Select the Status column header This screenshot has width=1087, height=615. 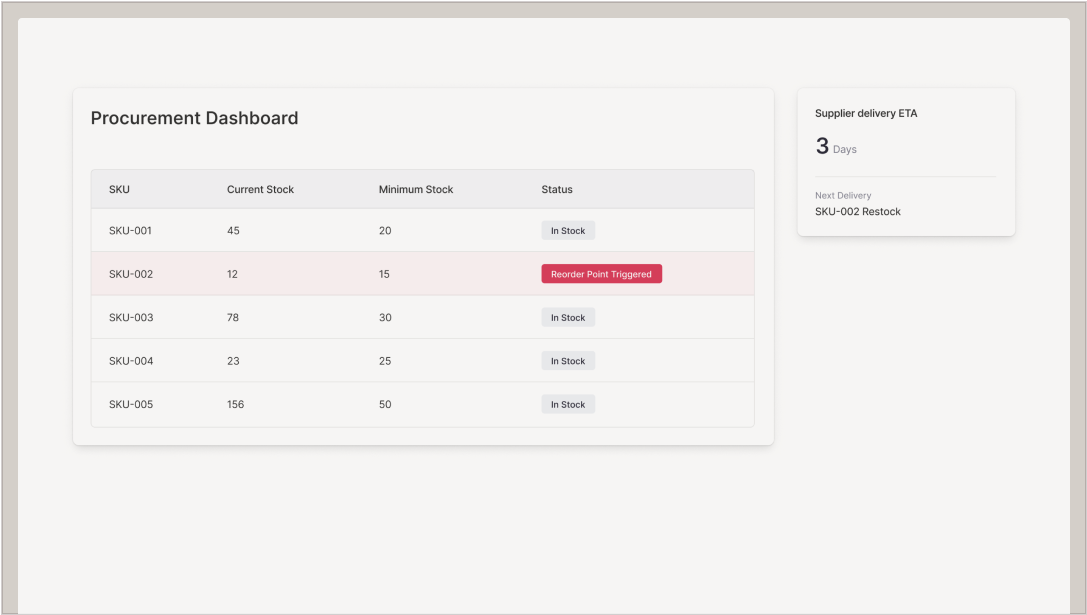point(557,189)
